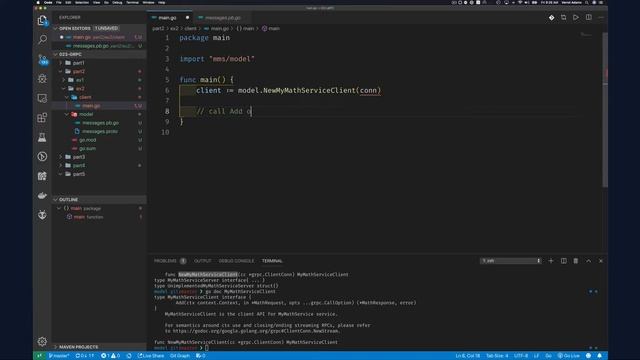Open the Docker whale icon in activity bar
The width and height of the screenshot is (640, 360).
(42, 196)
